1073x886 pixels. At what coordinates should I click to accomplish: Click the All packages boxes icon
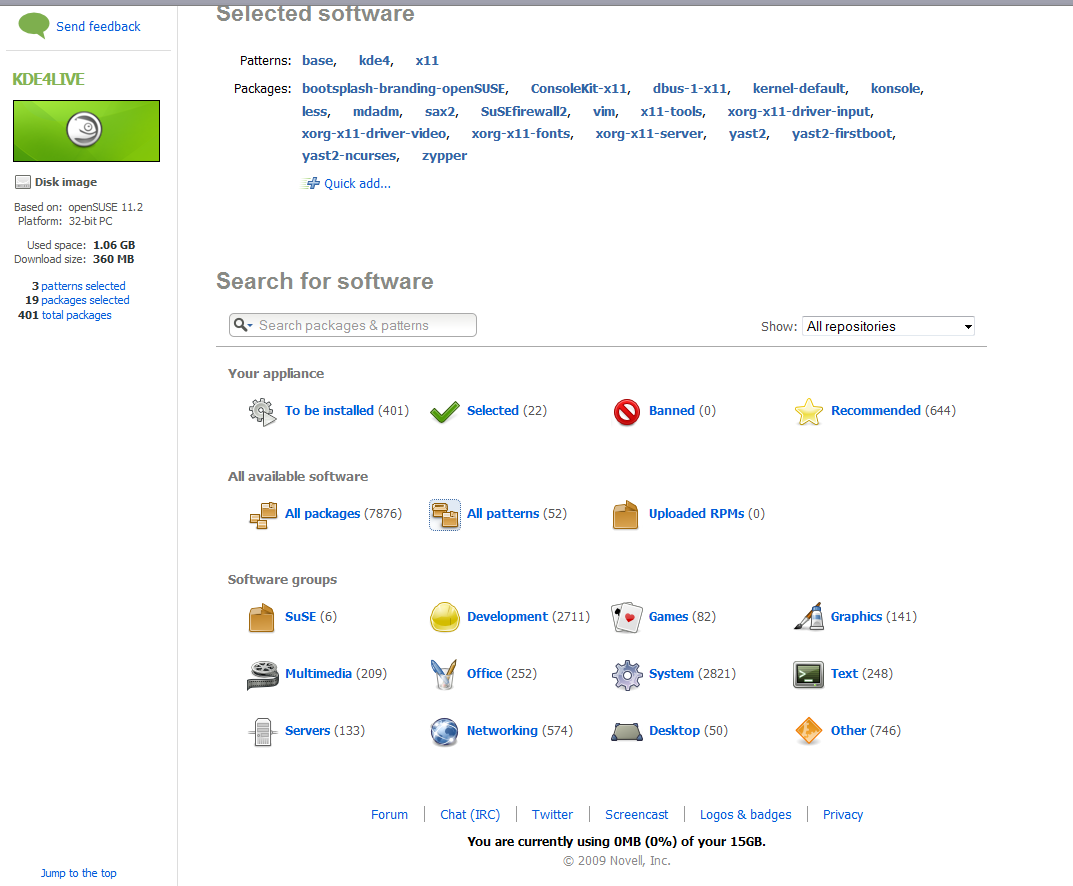tap(263, 515)
